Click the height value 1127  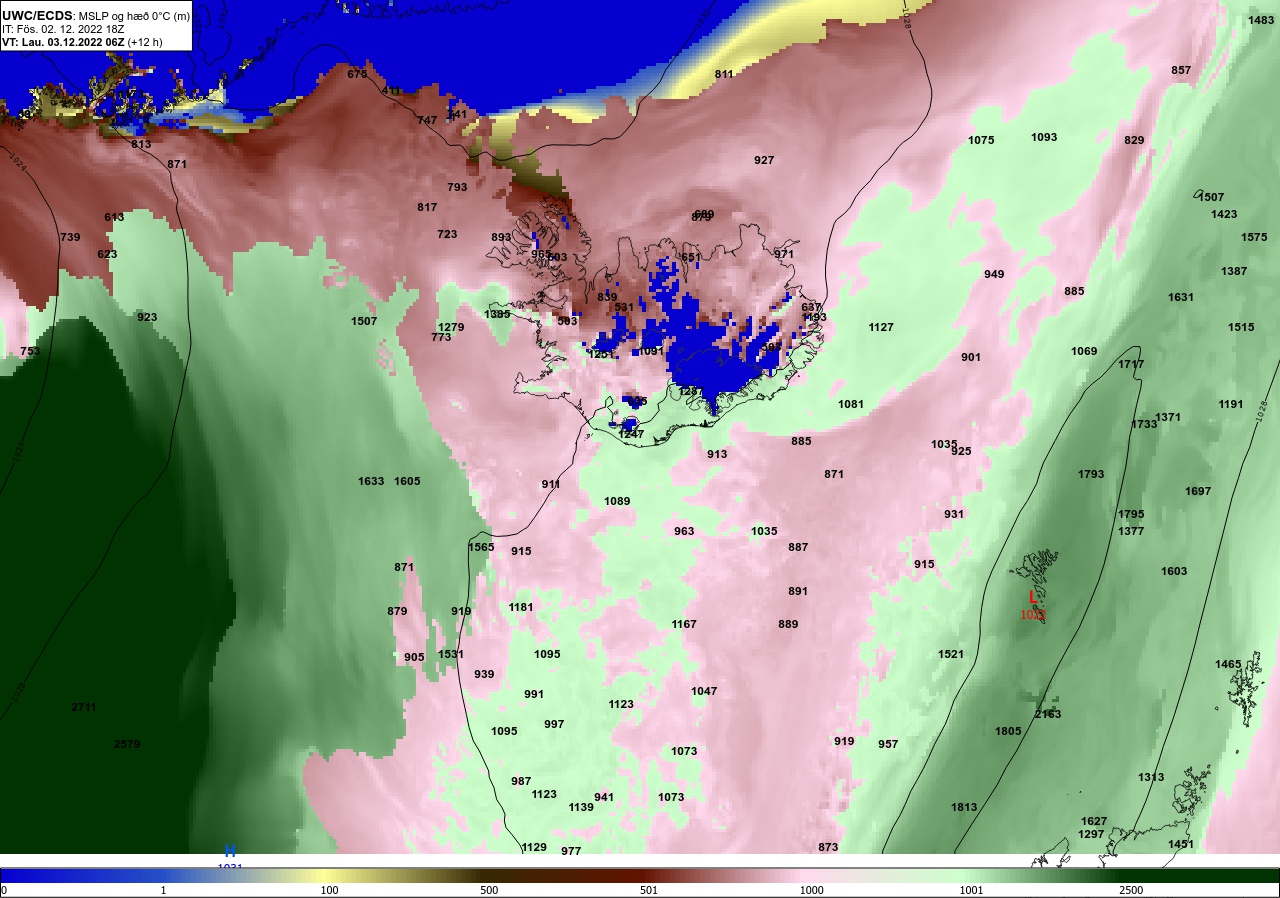(881, 327)
